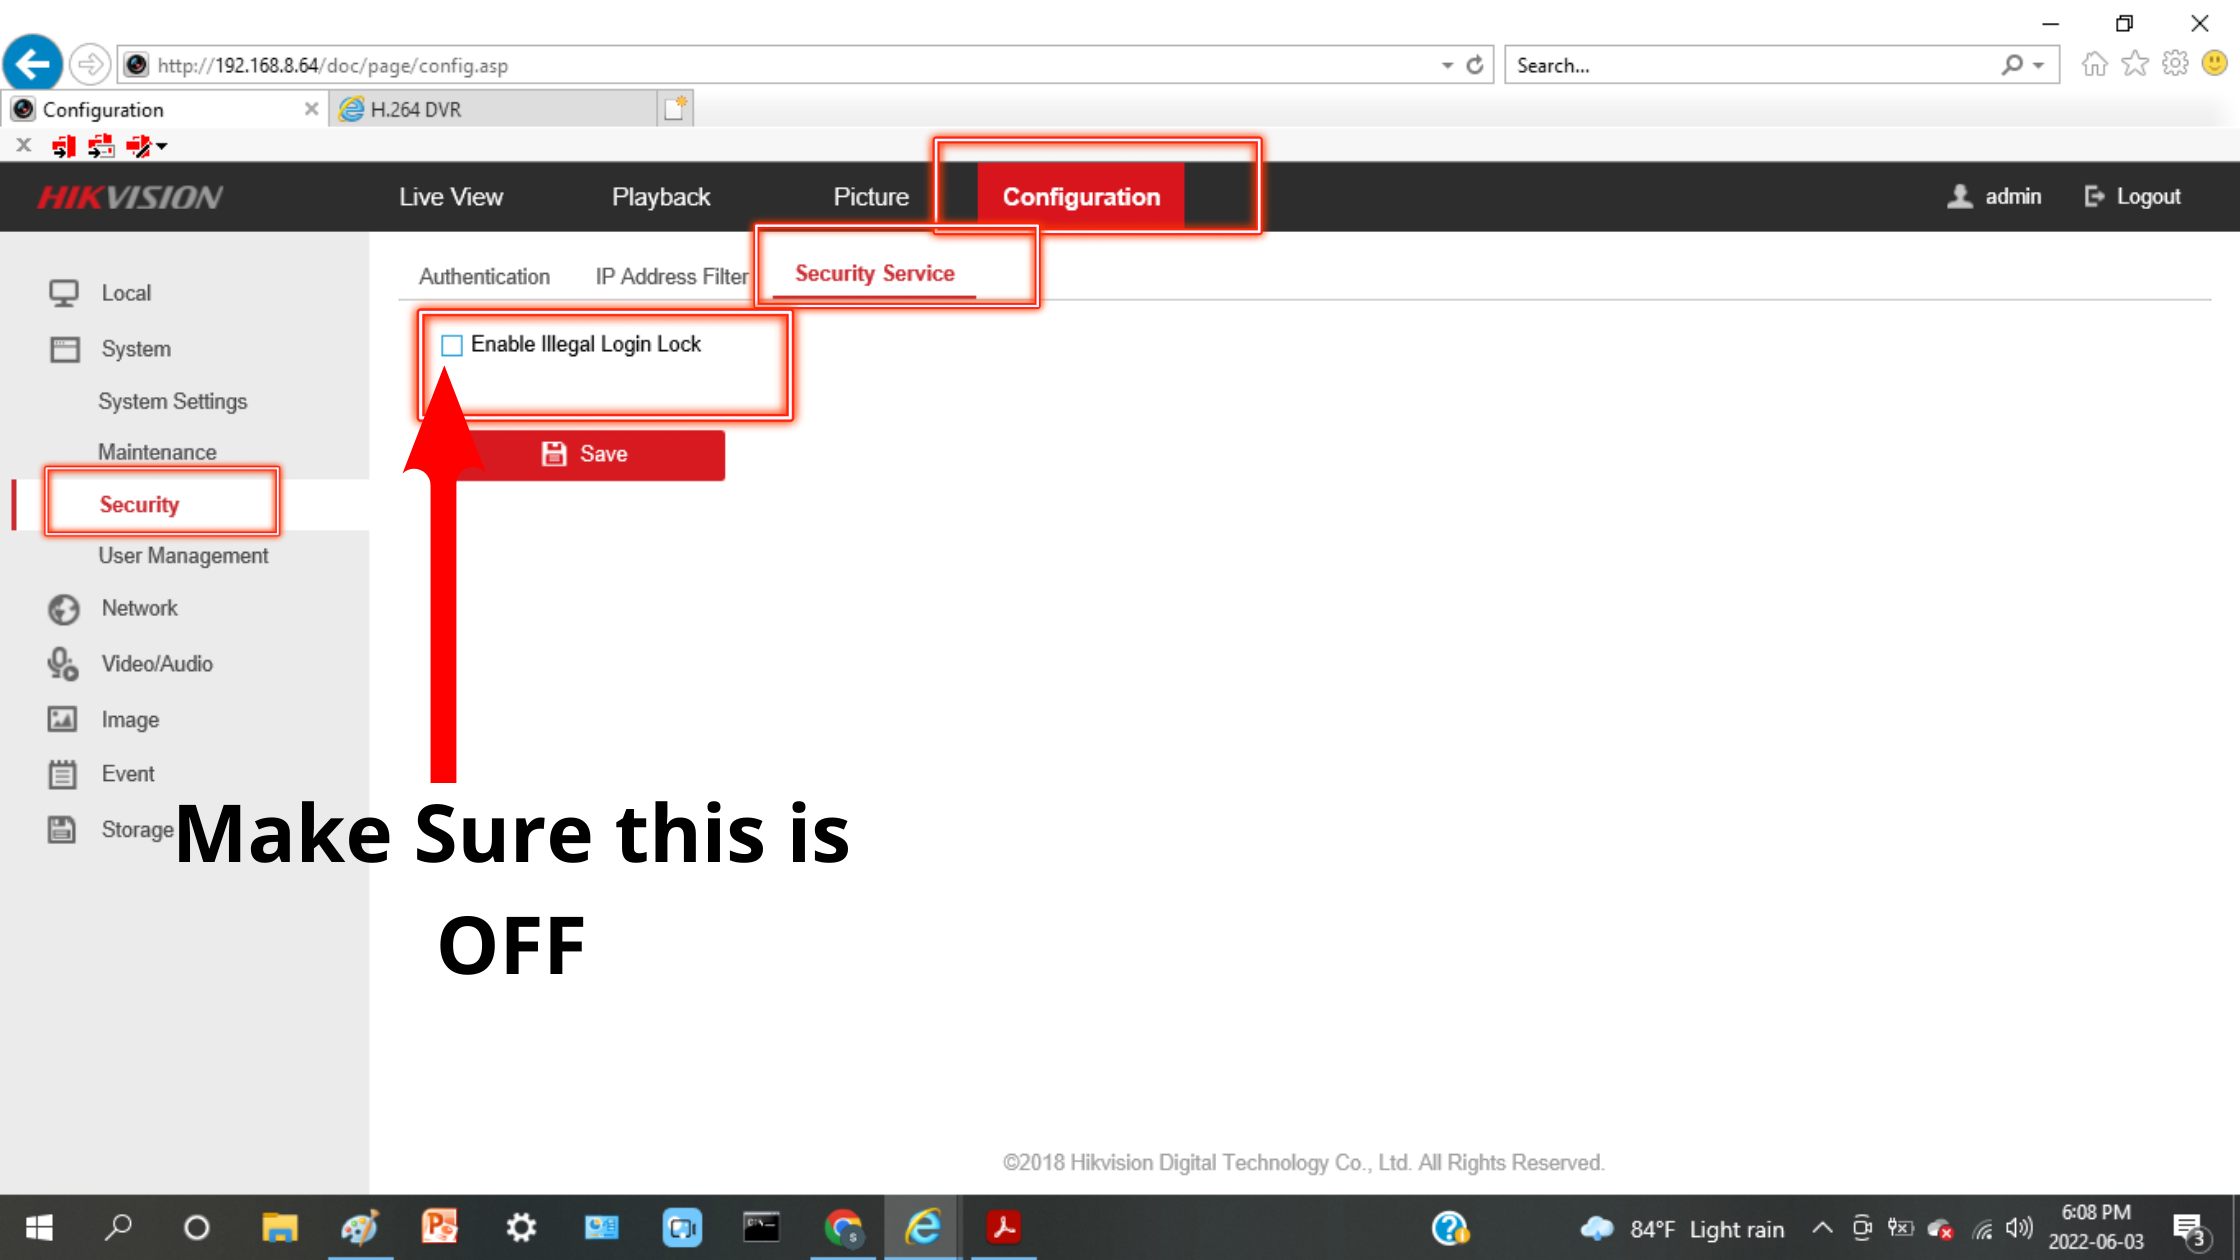2240x1260 pixels.
Task: Click the Storage sidebar icon
Action: pyautogui.click(x=63, y=829)
